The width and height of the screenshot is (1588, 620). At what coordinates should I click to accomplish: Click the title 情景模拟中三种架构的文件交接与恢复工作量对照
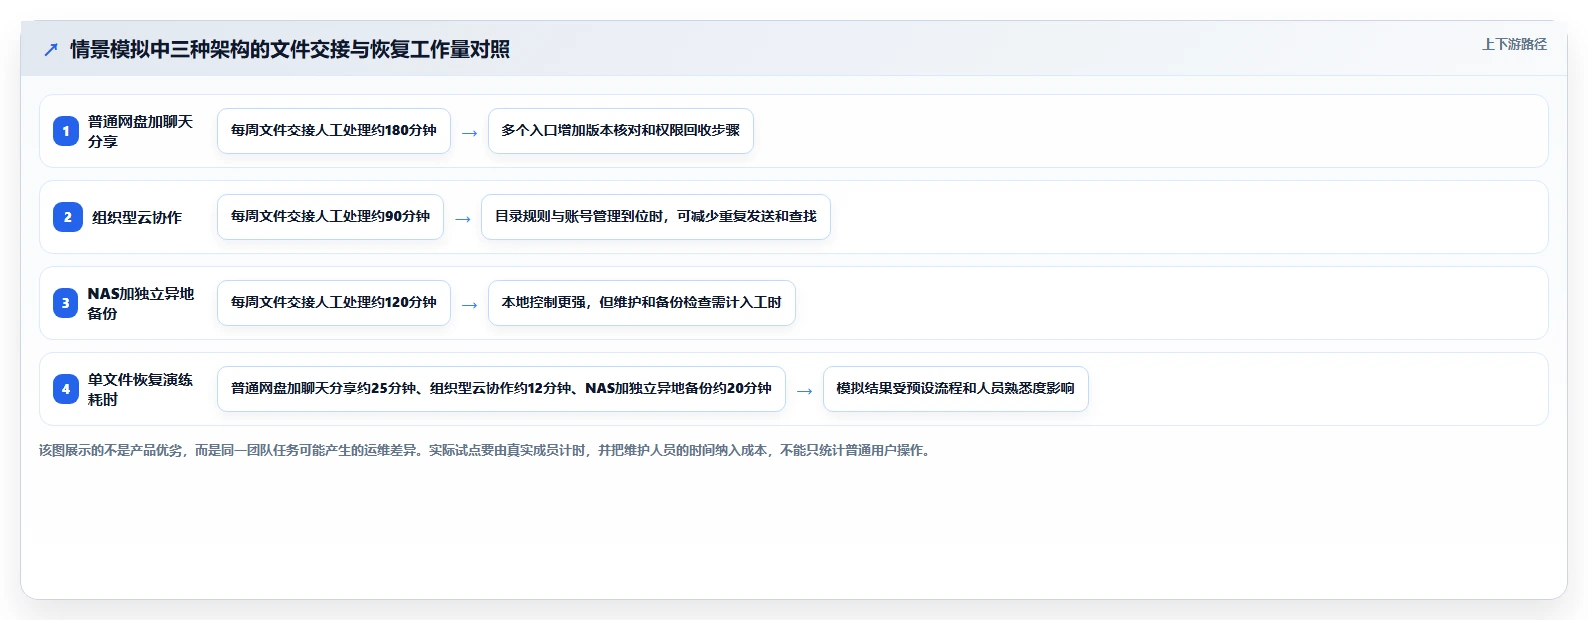coord(290,49)
